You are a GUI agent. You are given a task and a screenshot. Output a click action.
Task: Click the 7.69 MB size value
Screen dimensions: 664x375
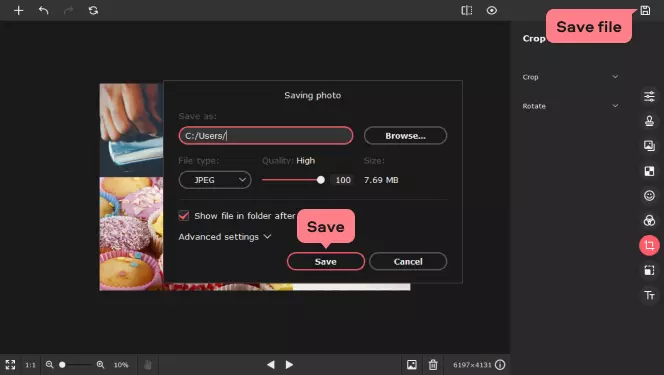(x=381, y=180)
